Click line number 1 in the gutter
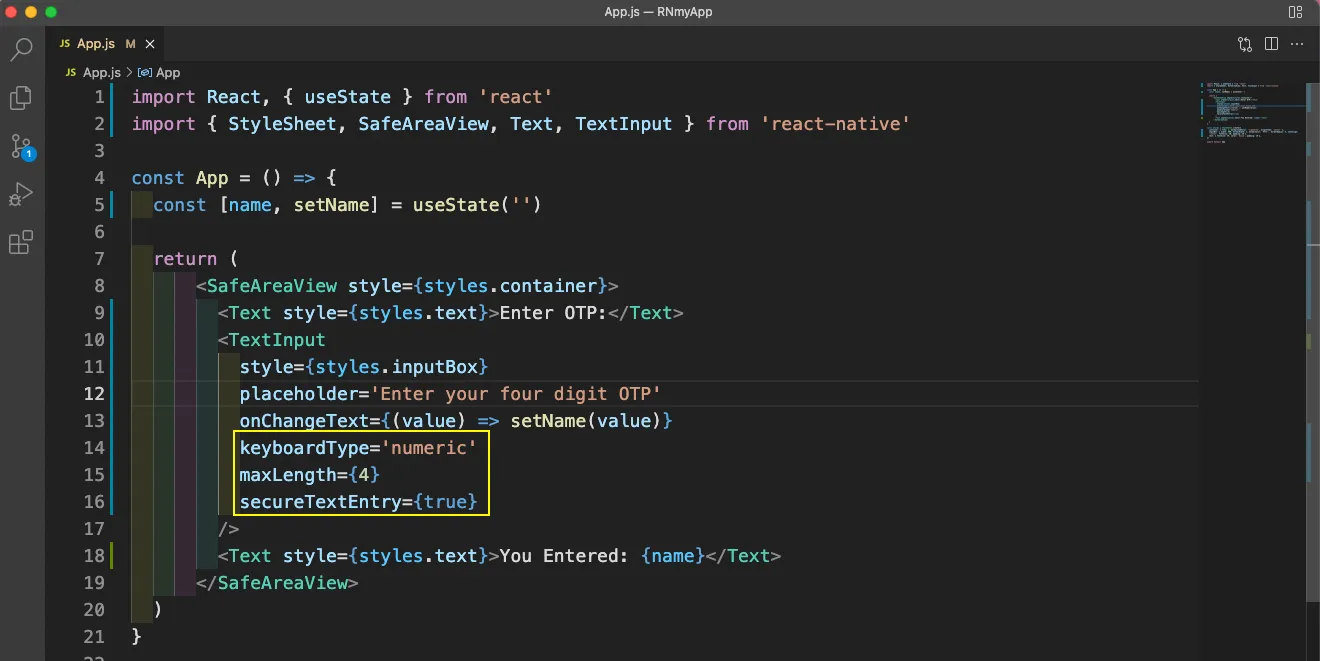This screenshot has height=661, width=1320. coord(98,97)
